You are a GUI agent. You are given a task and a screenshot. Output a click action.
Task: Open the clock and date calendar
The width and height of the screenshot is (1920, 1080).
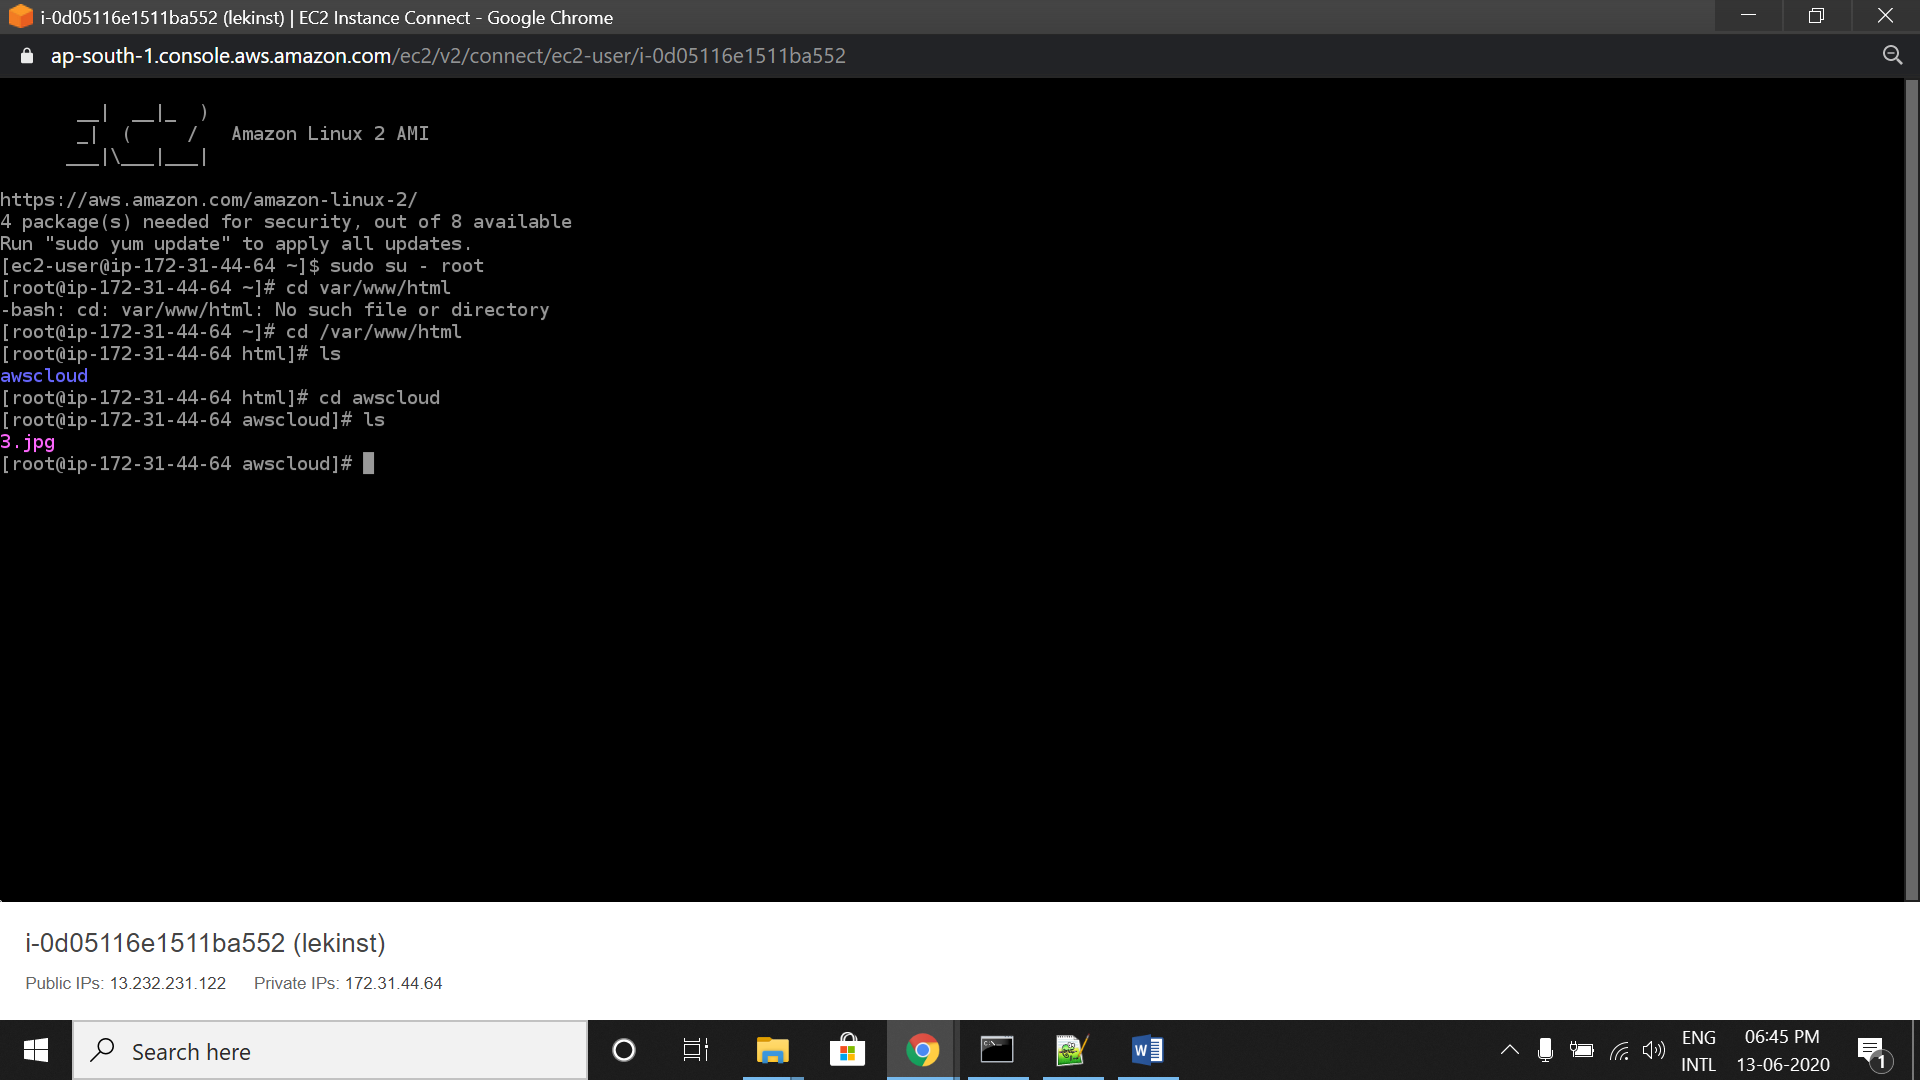pos(1782,1051)
